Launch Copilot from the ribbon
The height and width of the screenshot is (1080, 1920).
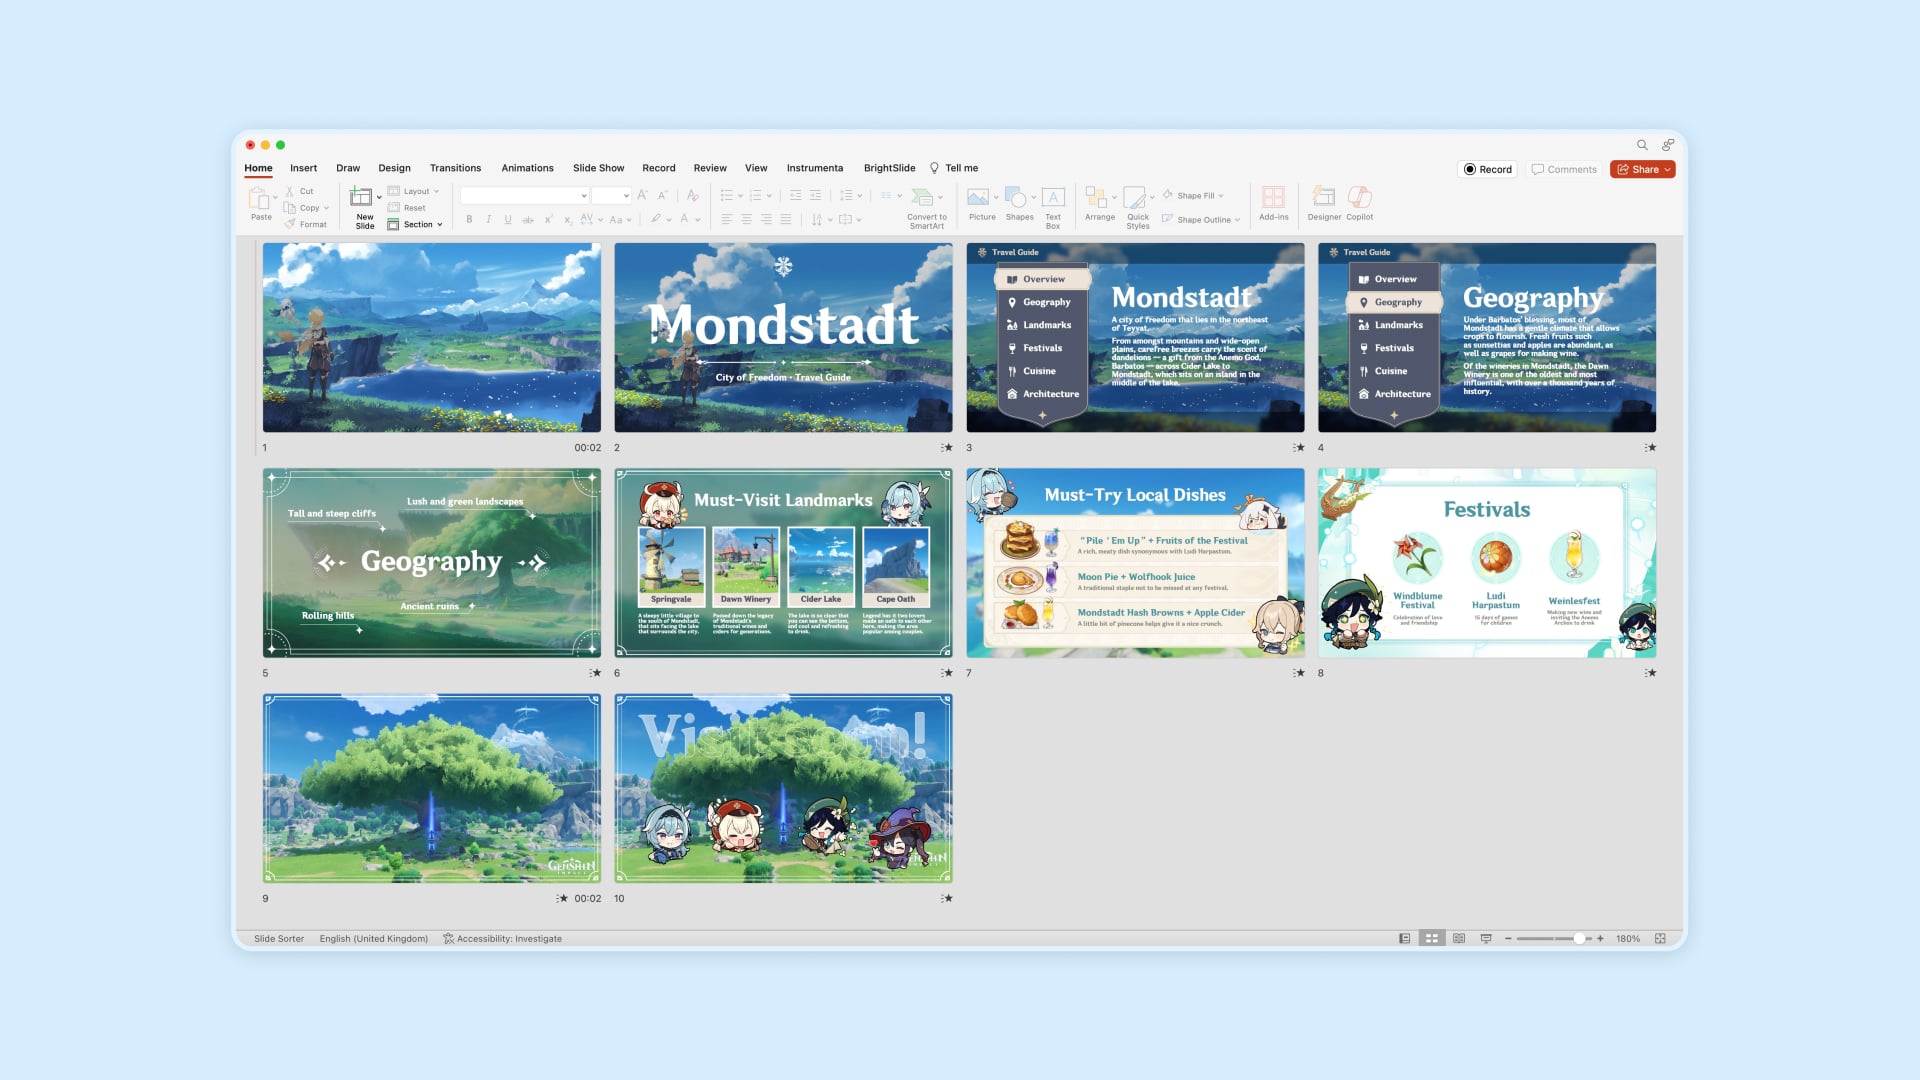pos(1359,198)
